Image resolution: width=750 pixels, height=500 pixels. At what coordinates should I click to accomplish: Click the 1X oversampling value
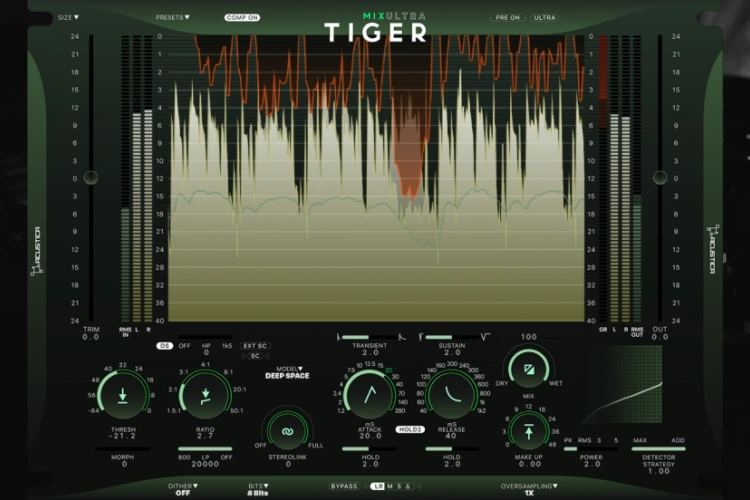[x=529, y=493]
